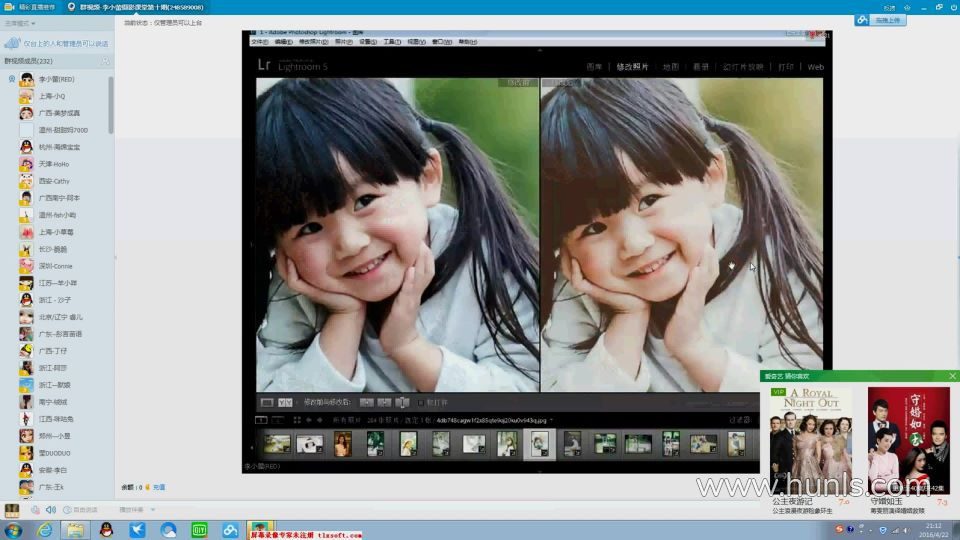
Task: Click 充值 recharge link
Action: point(159,487)
